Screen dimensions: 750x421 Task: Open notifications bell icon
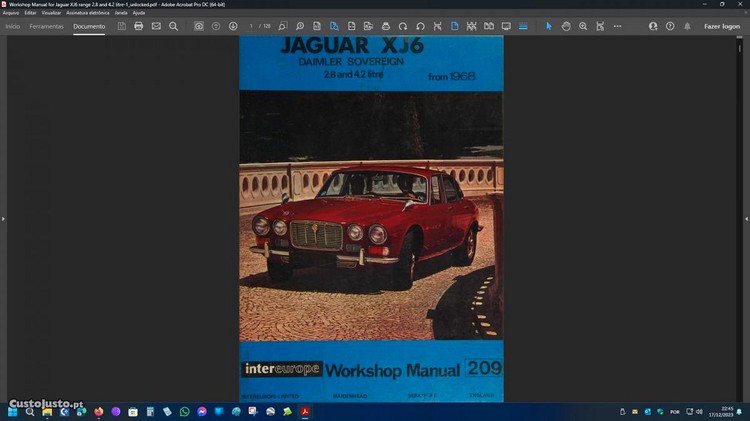coord(687,26)
